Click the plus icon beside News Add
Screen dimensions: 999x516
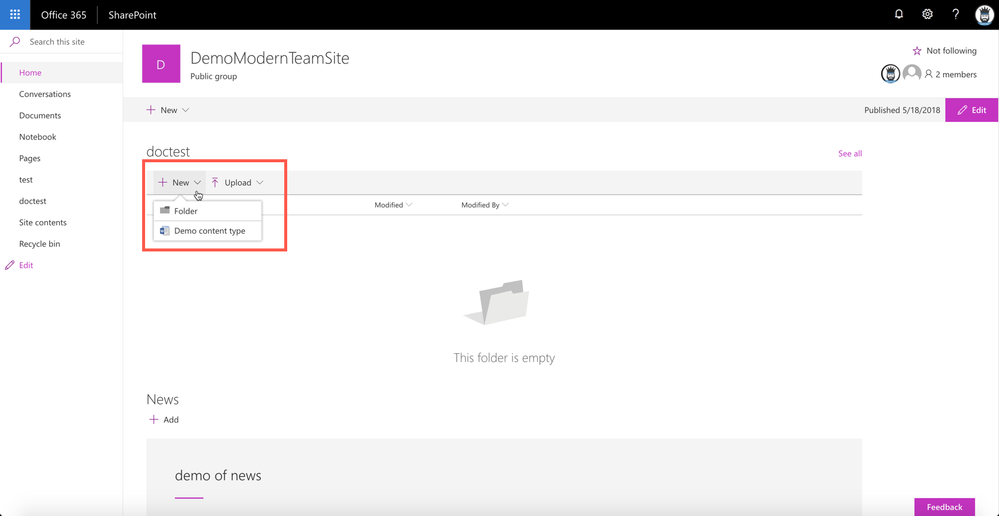pyautogui.click(x=153, y=419)
